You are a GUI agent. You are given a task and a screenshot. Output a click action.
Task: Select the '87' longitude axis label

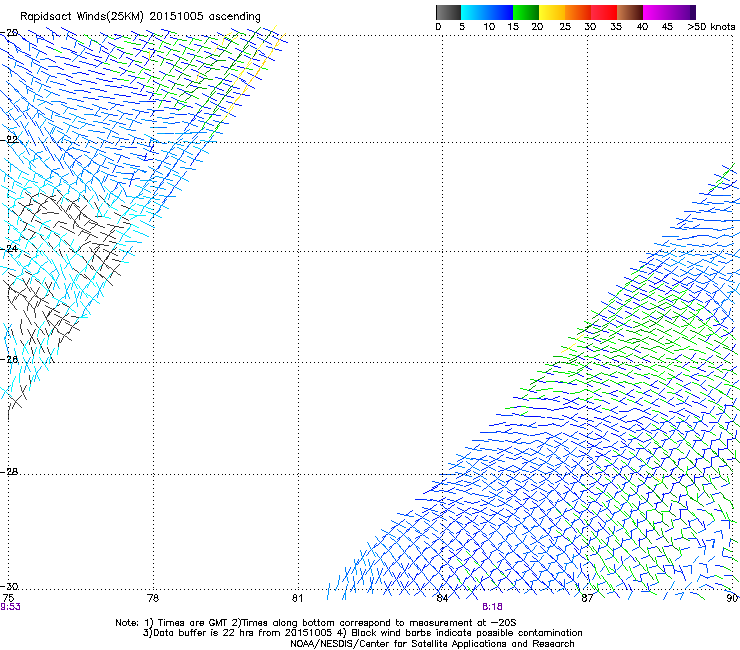tap(587, 598)
